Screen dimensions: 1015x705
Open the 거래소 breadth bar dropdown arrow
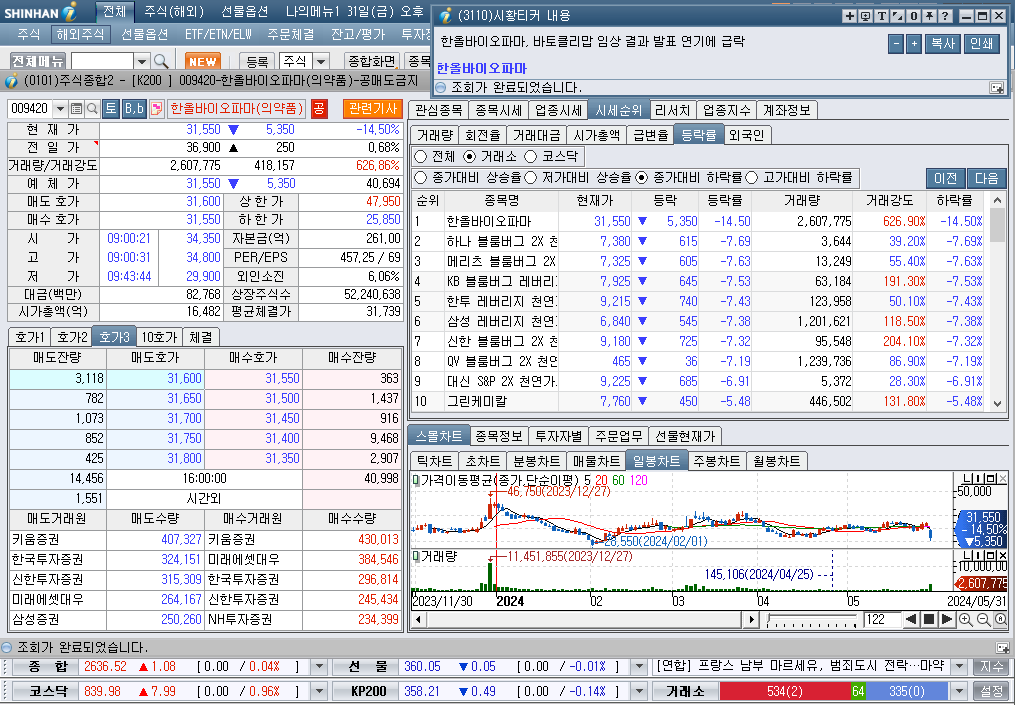click(960, 691)
